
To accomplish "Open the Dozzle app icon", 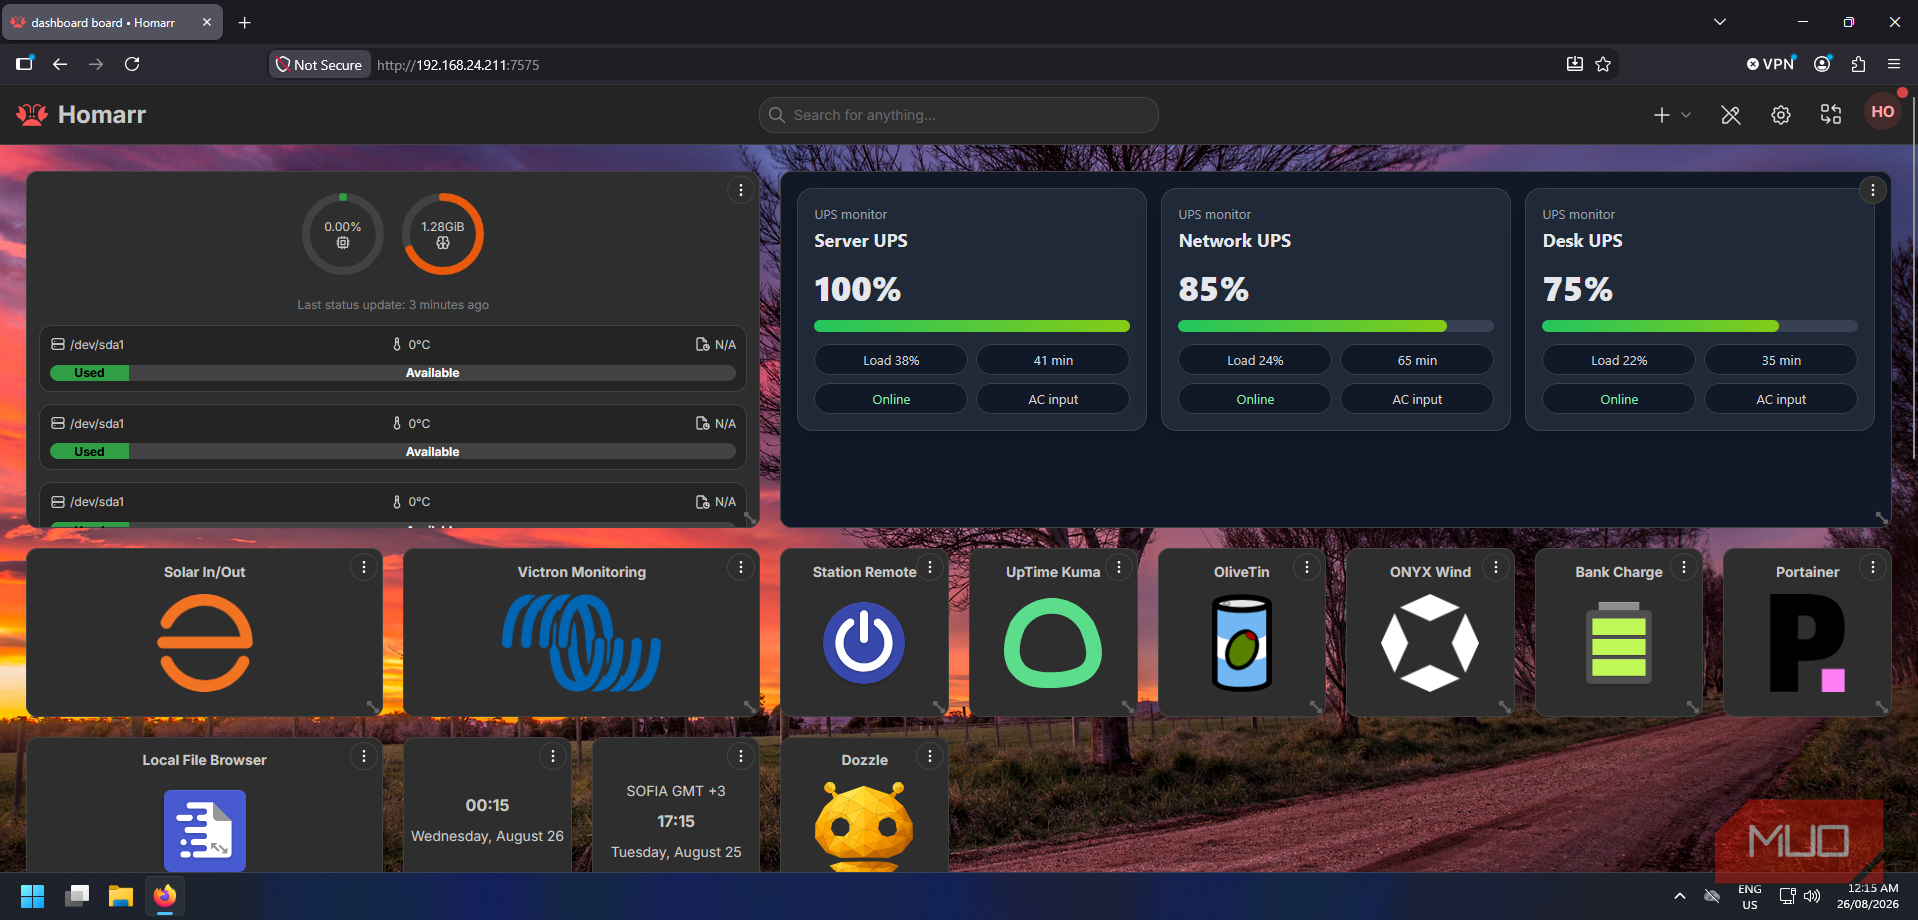I will coord(864,828).
